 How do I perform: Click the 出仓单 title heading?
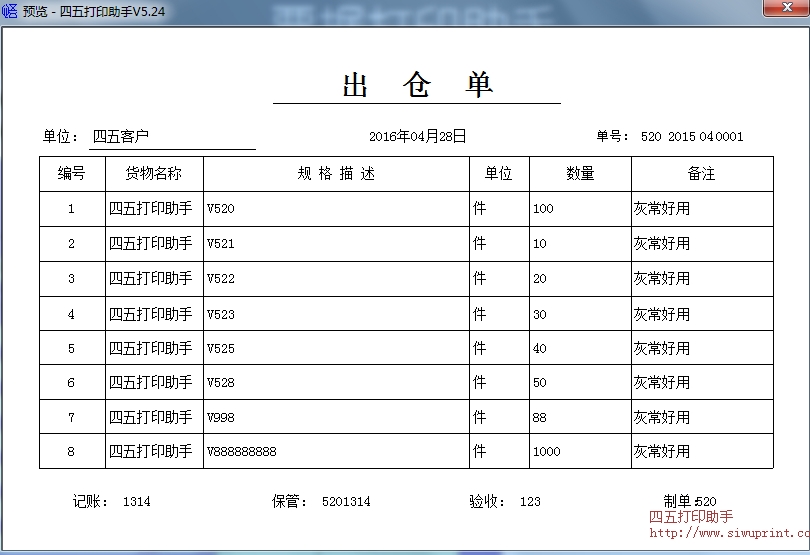(417, 85)
